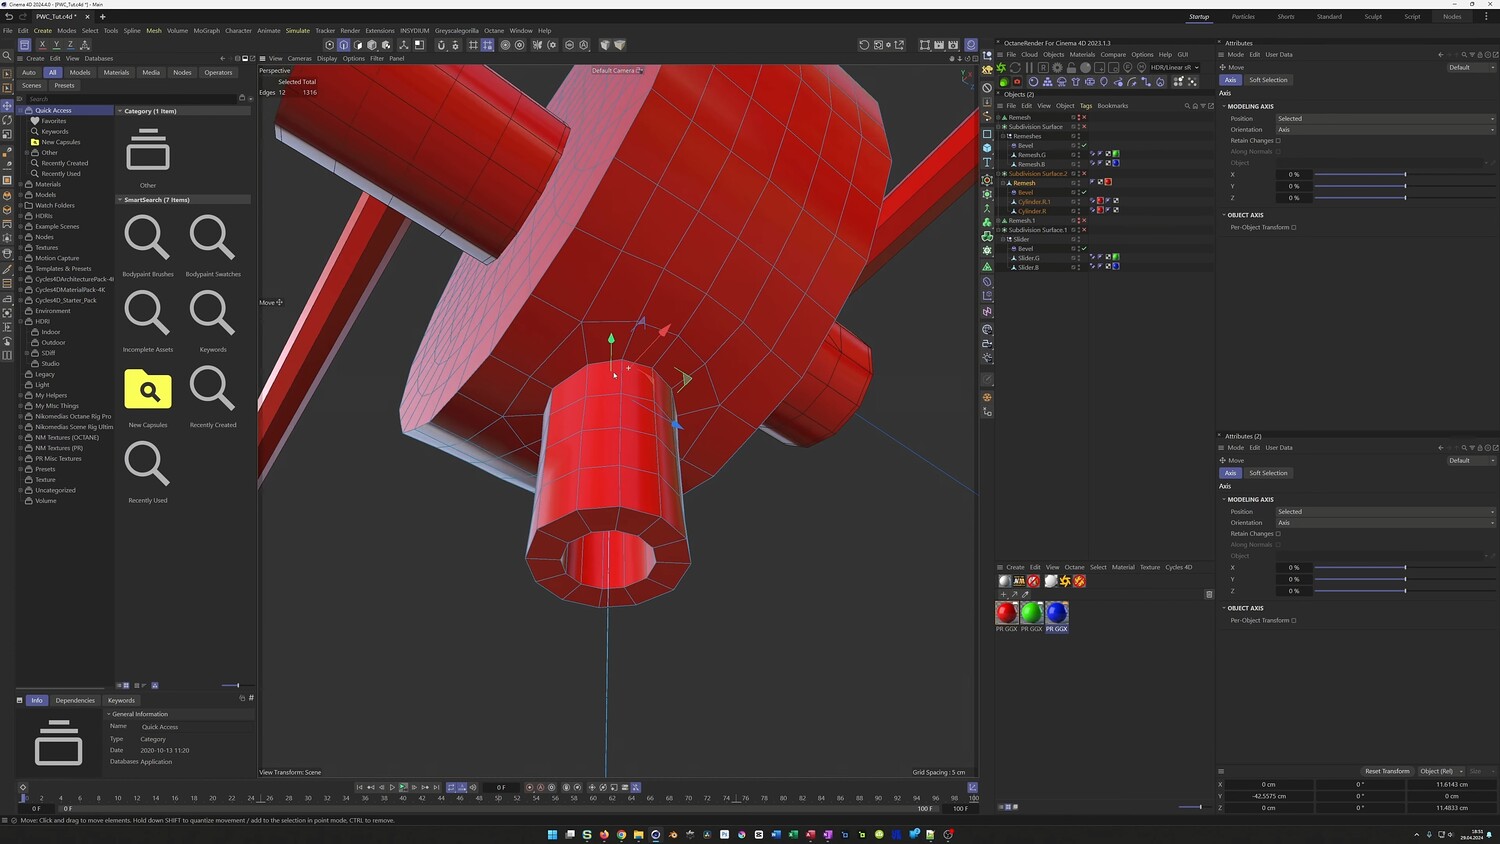Select the Move tool in left toolbar
Screen dimensions: 1500x844
tap(7, 105)
